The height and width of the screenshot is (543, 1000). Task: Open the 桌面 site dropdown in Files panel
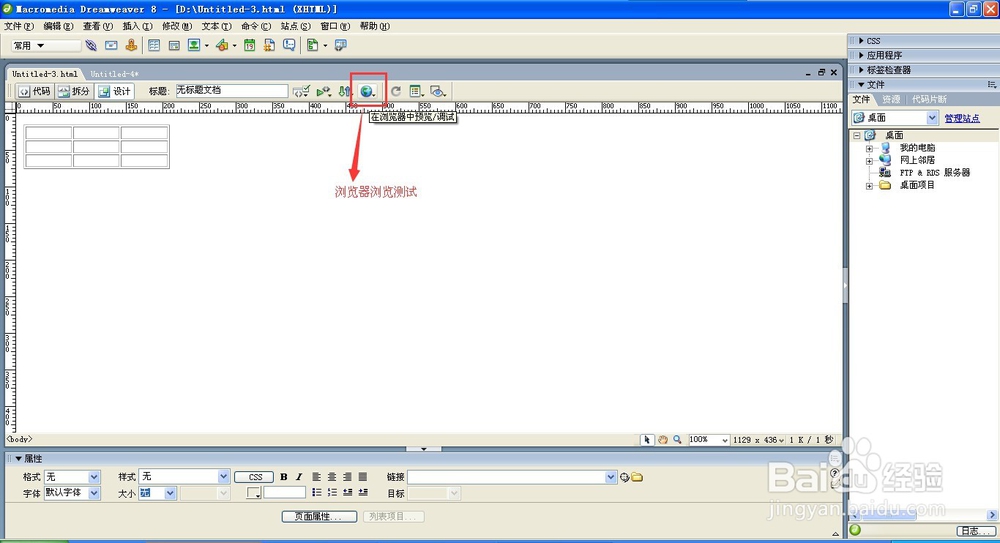[x=932, y=118]
